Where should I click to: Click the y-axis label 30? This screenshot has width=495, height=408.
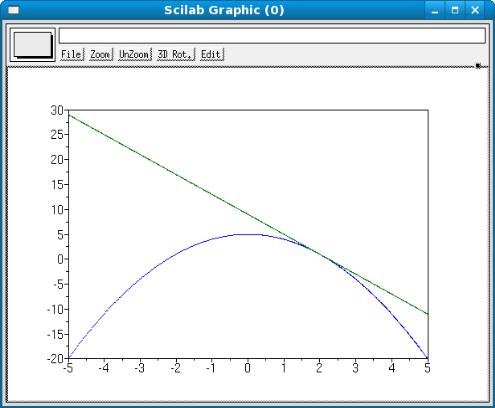[57, 110]
